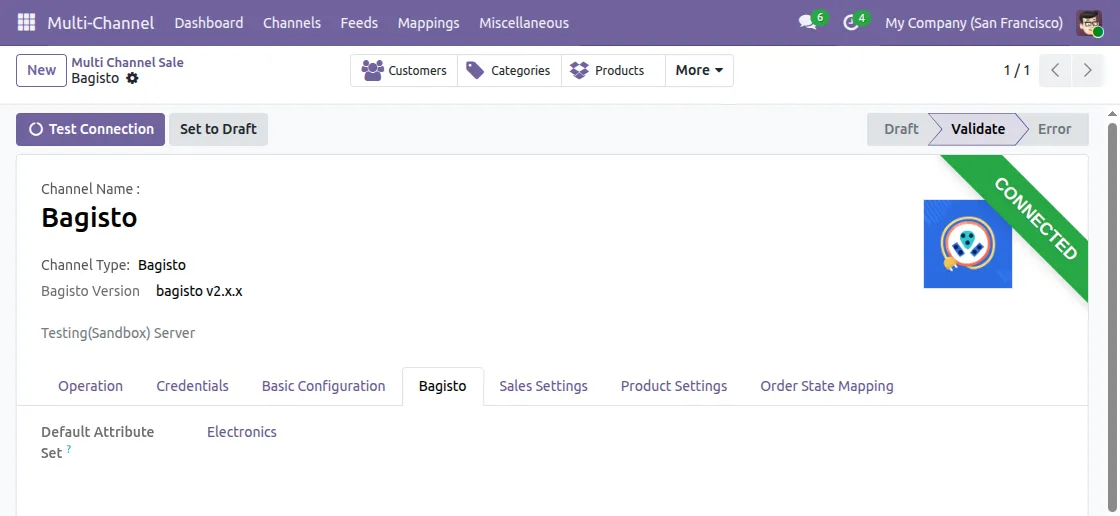This screenshot has width=1120, height=516.
Task: Click the 1 / 1 pager counter
Action: (1016, 70)
